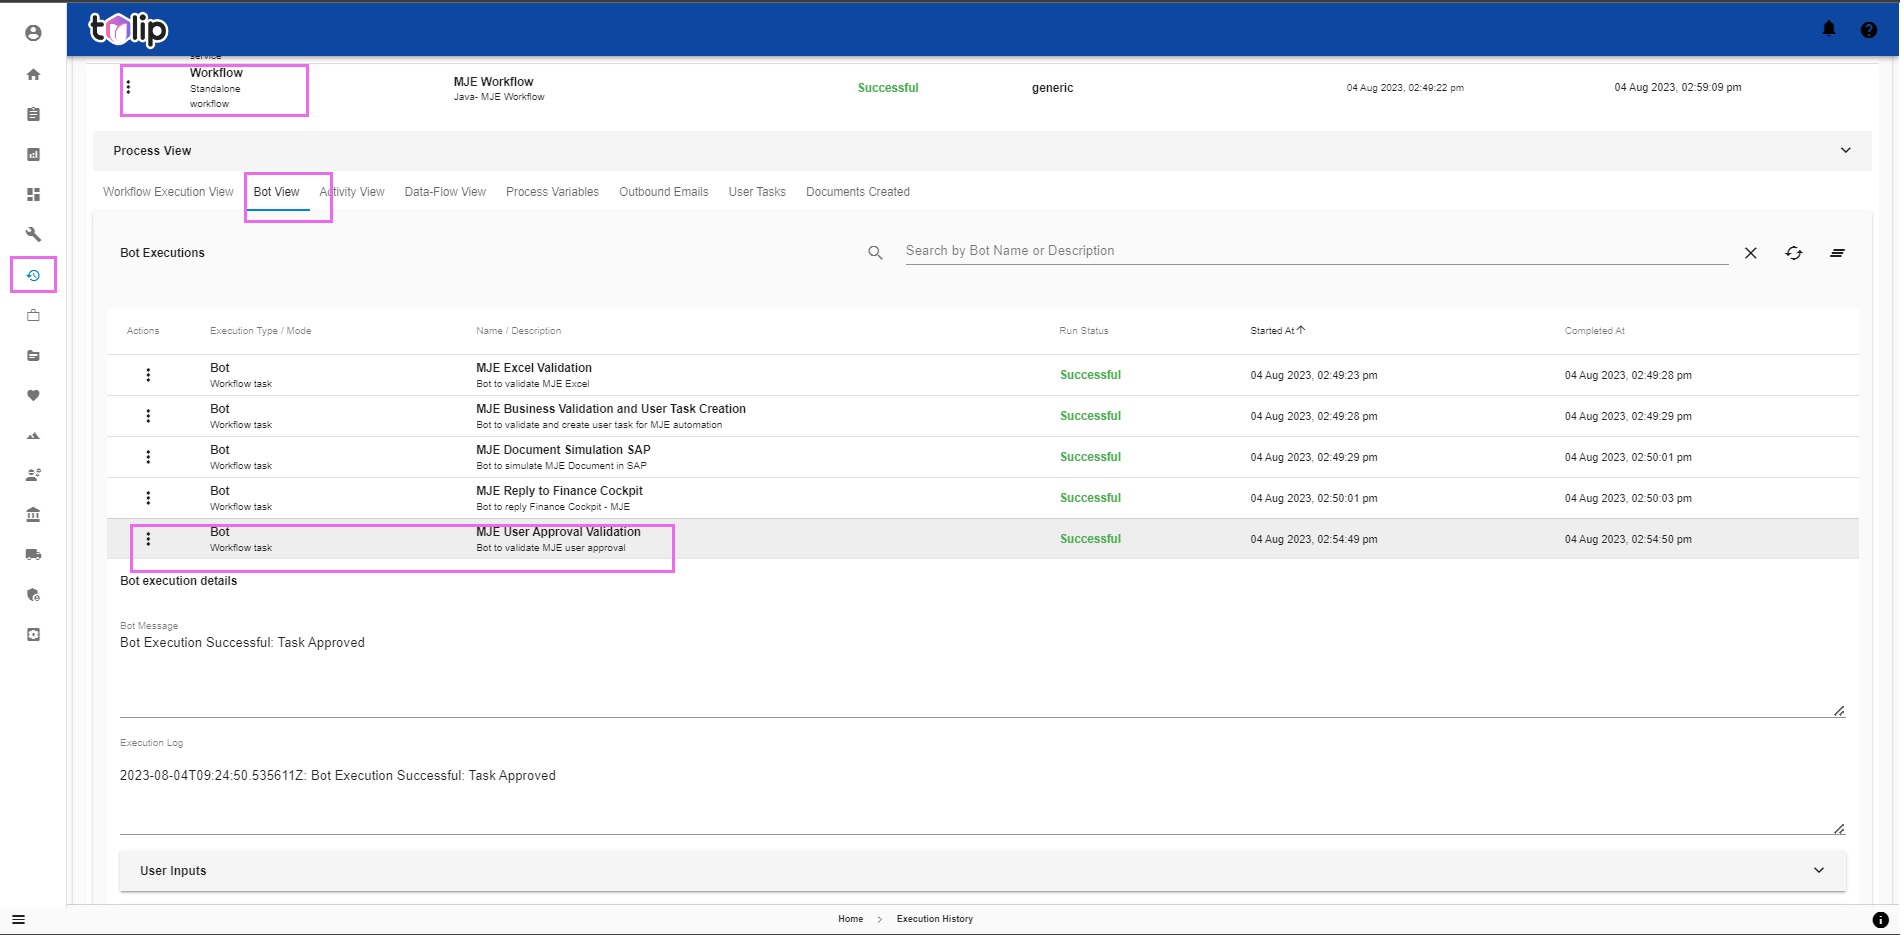The height and width of the screenshot is (935, 1904).
Task: Click the Name / Description column header
Action: coord(518,331)
